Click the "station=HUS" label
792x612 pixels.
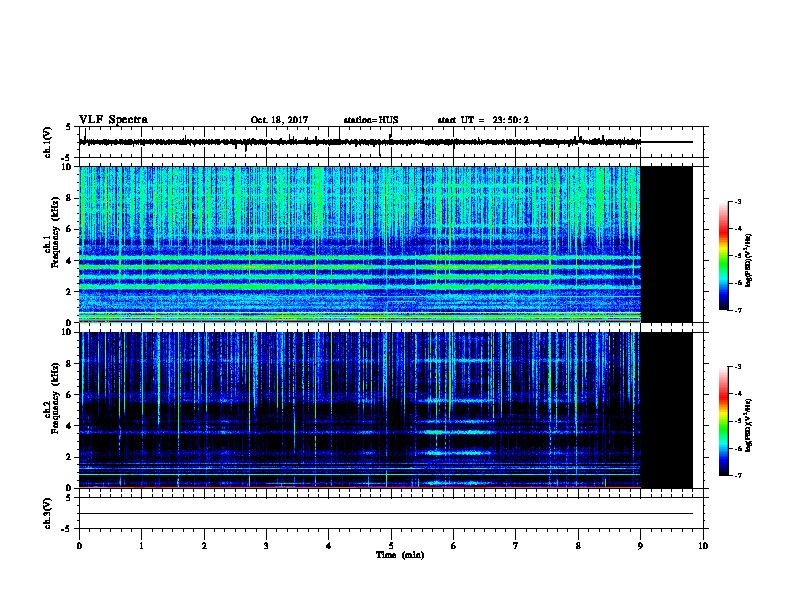371,120
